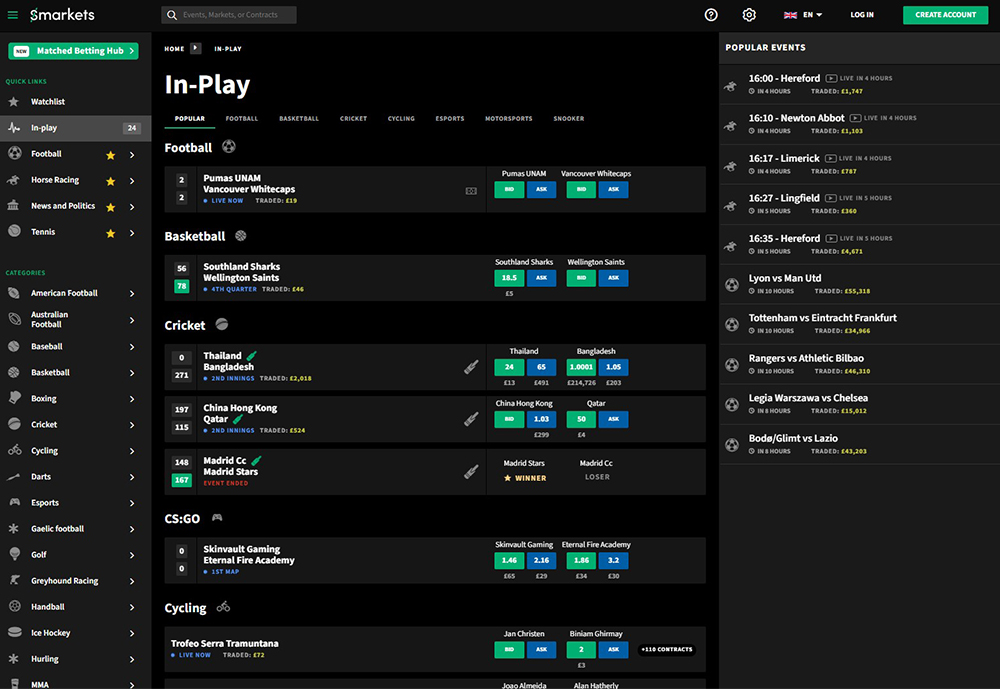Click football icon beside Lyon vs Man Utd
Viewport: 1000px width, 689px height.
[732, 285]
